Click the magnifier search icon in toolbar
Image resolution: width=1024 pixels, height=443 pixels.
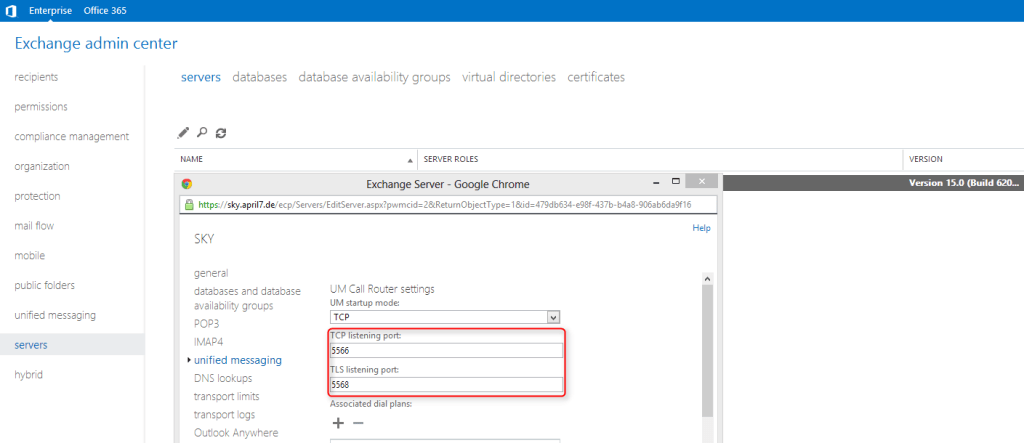[202, 133]
